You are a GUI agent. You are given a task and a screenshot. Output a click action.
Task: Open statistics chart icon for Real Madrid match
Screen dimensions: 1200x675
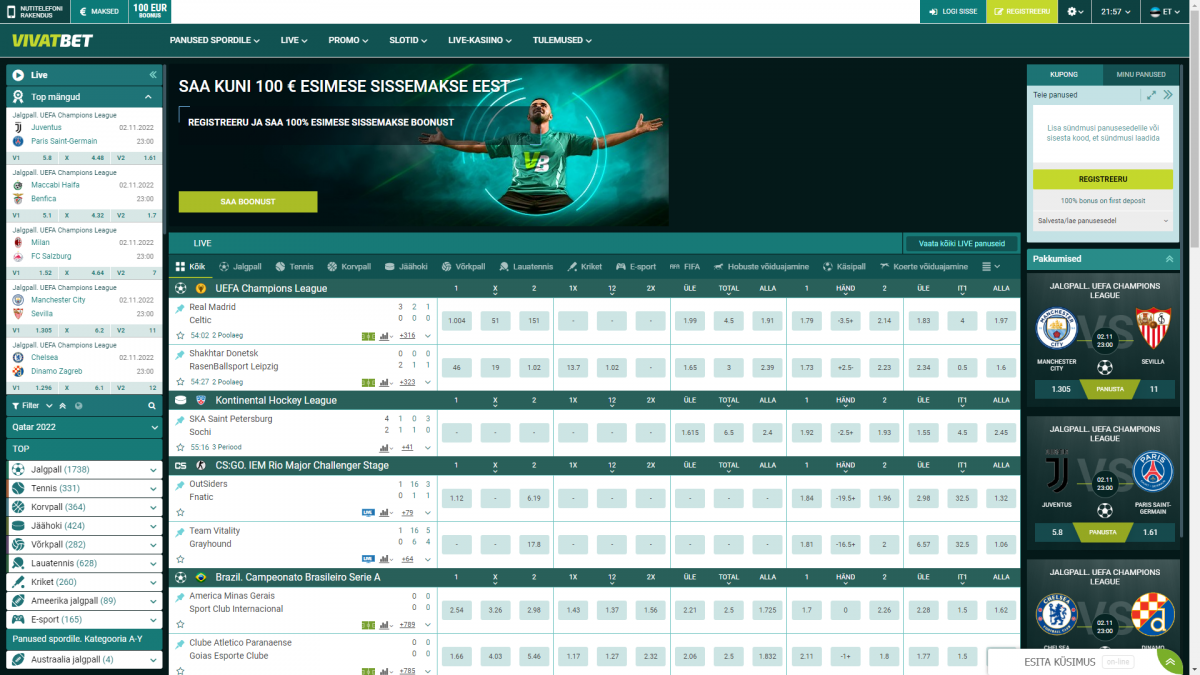385,336
